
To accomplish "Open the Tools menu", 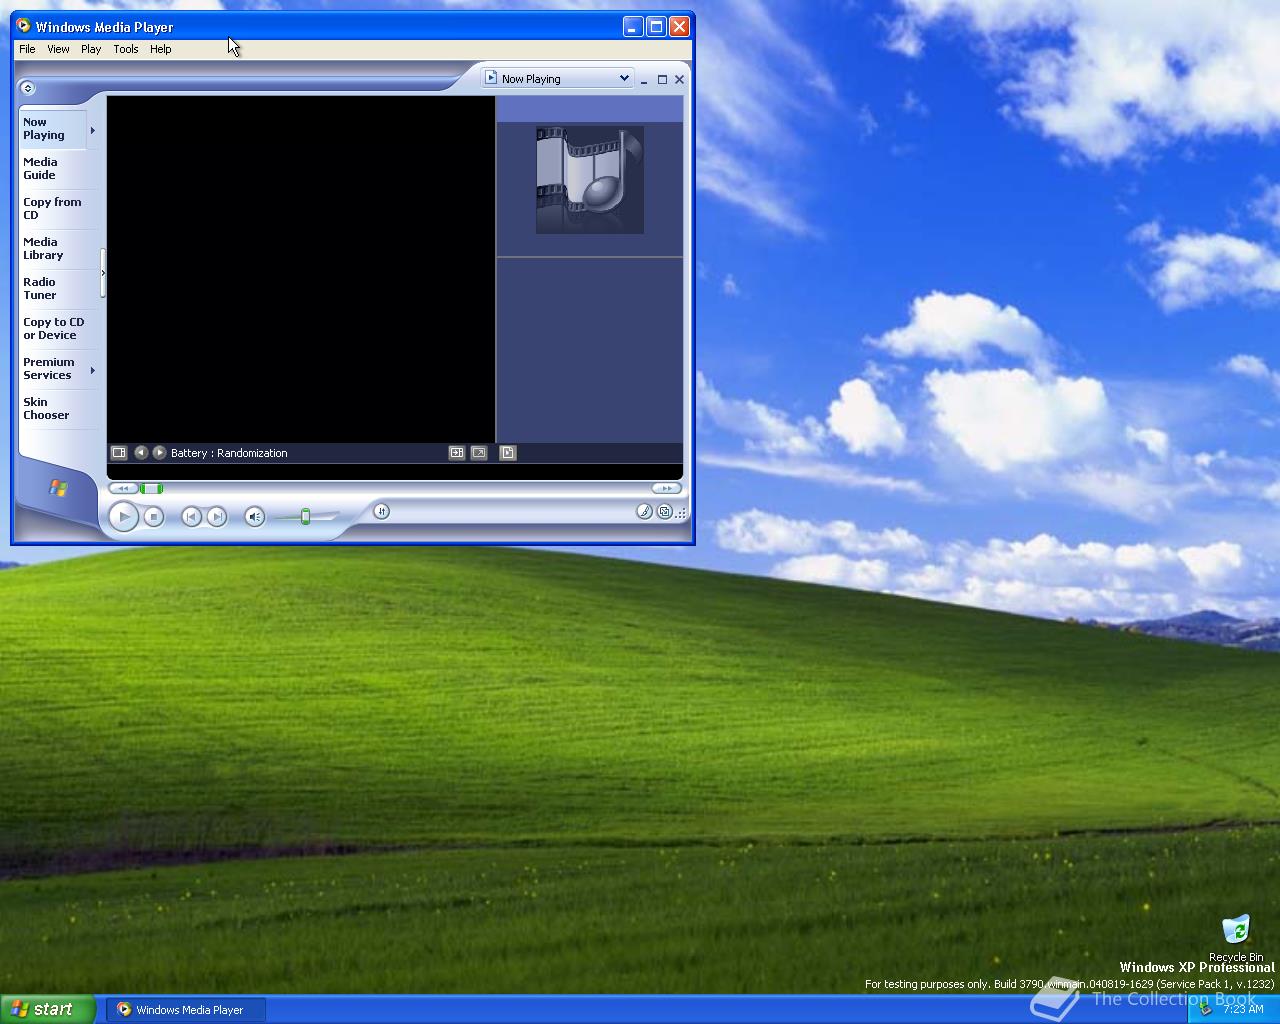I will [x=126, y=49].
